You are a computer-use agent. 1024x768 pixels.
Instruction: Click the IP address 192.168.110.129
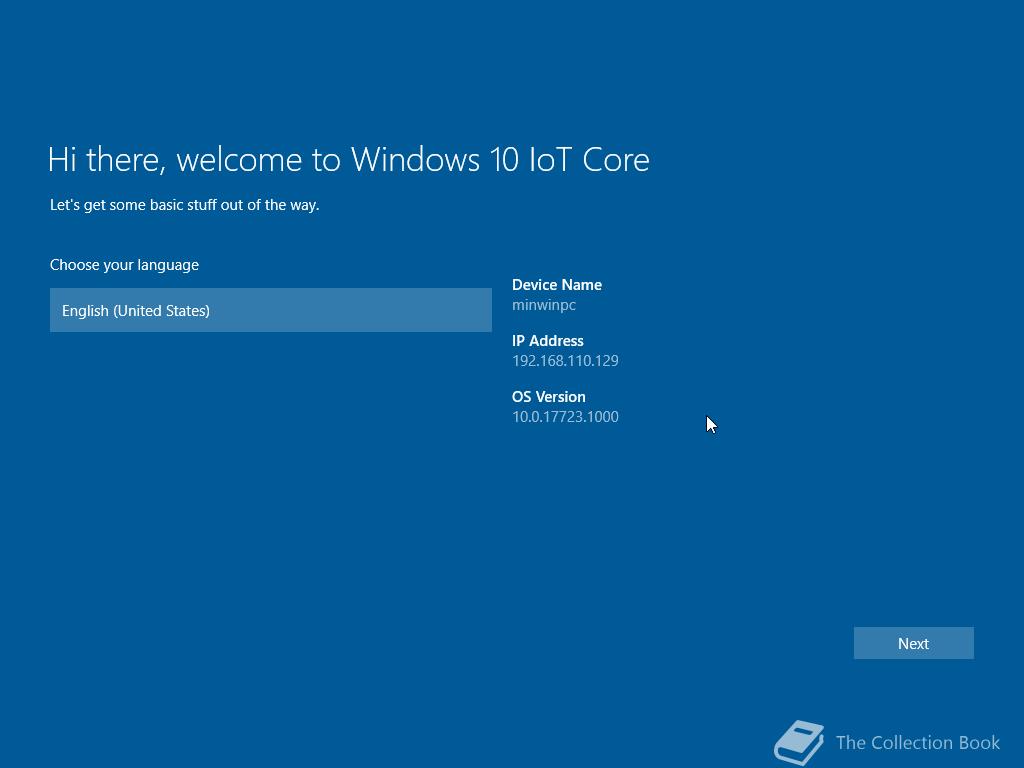pyautogui.click(x=565, y=360)
